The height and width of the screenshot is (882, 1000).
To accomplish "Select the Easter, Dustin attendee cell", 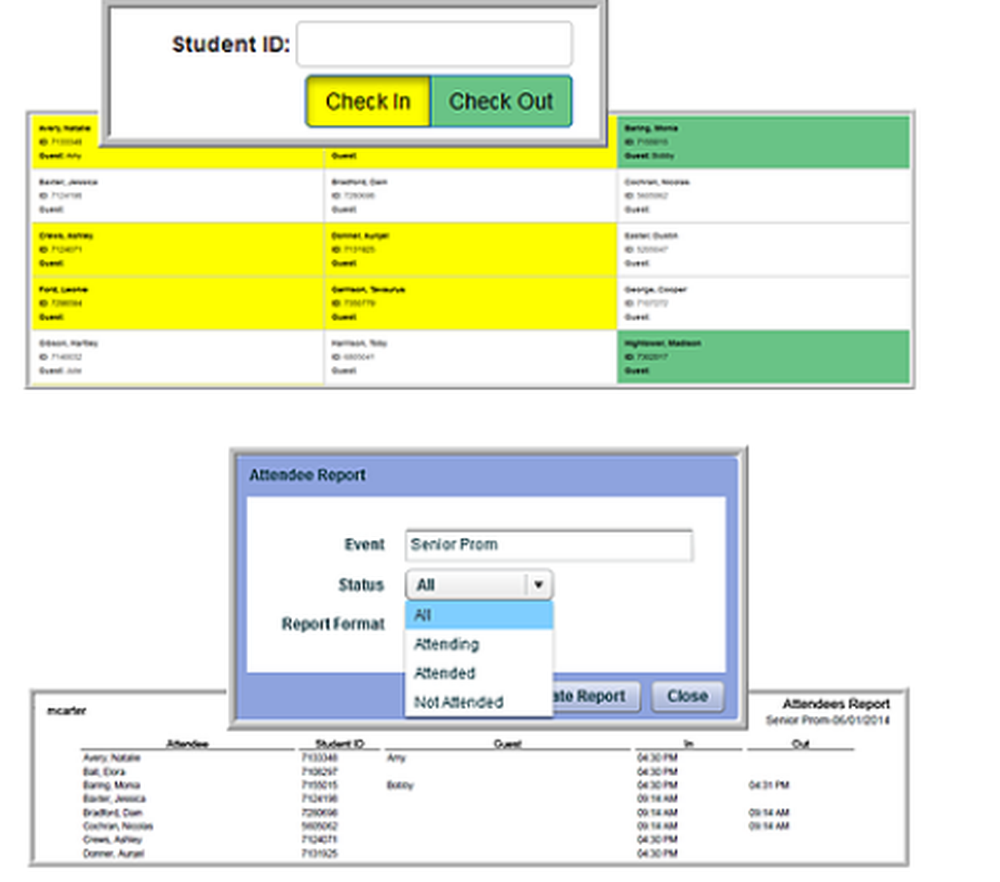I will point(763,249).
